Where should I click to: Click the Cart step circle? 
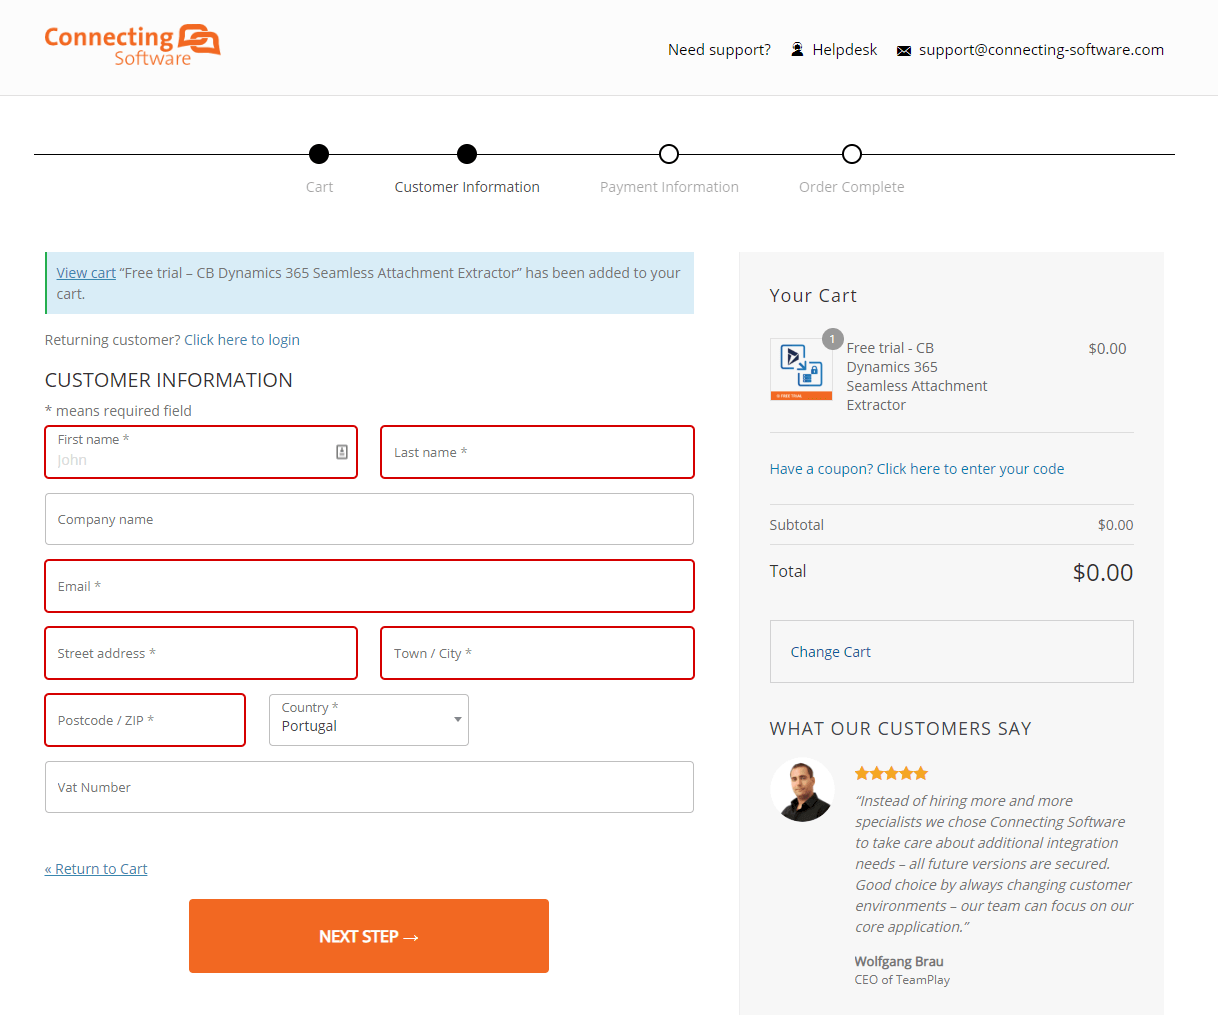(x=319, y=154)
